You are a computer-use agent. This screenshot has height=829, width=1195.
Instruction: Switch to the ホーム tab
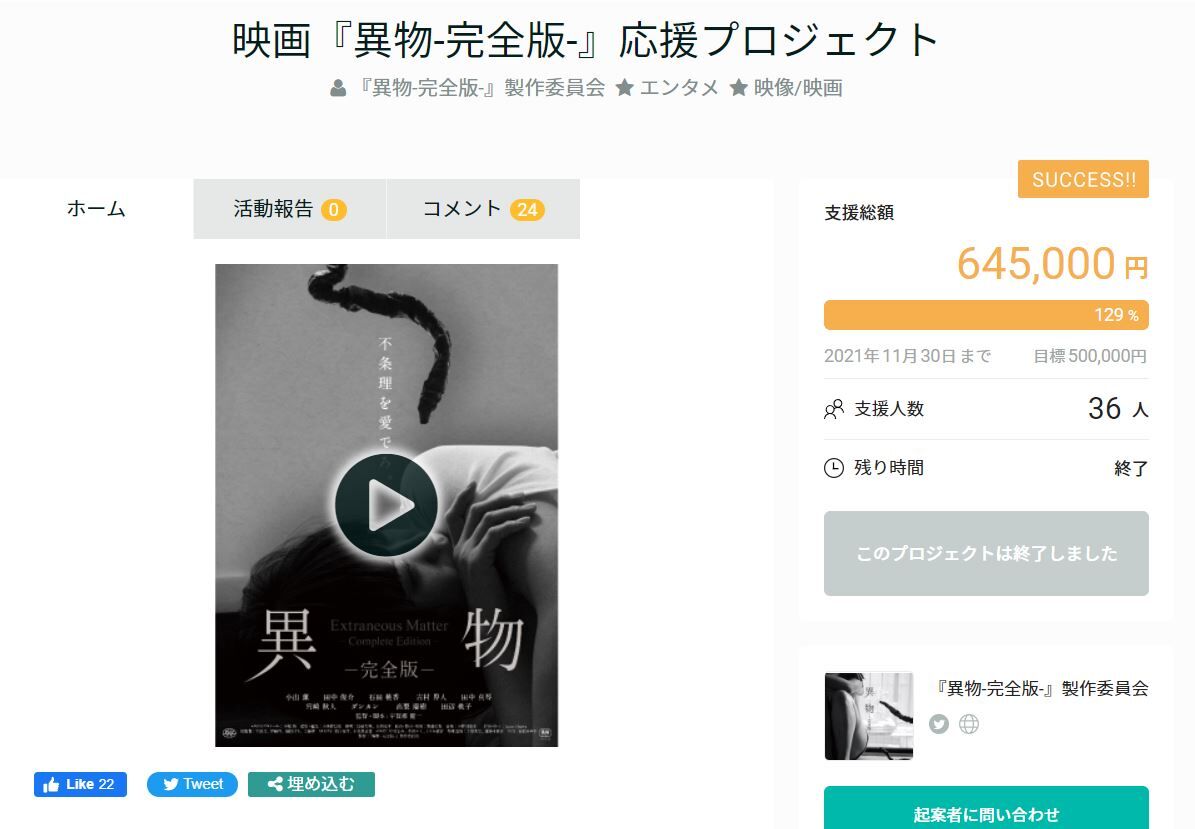(96, 209)
